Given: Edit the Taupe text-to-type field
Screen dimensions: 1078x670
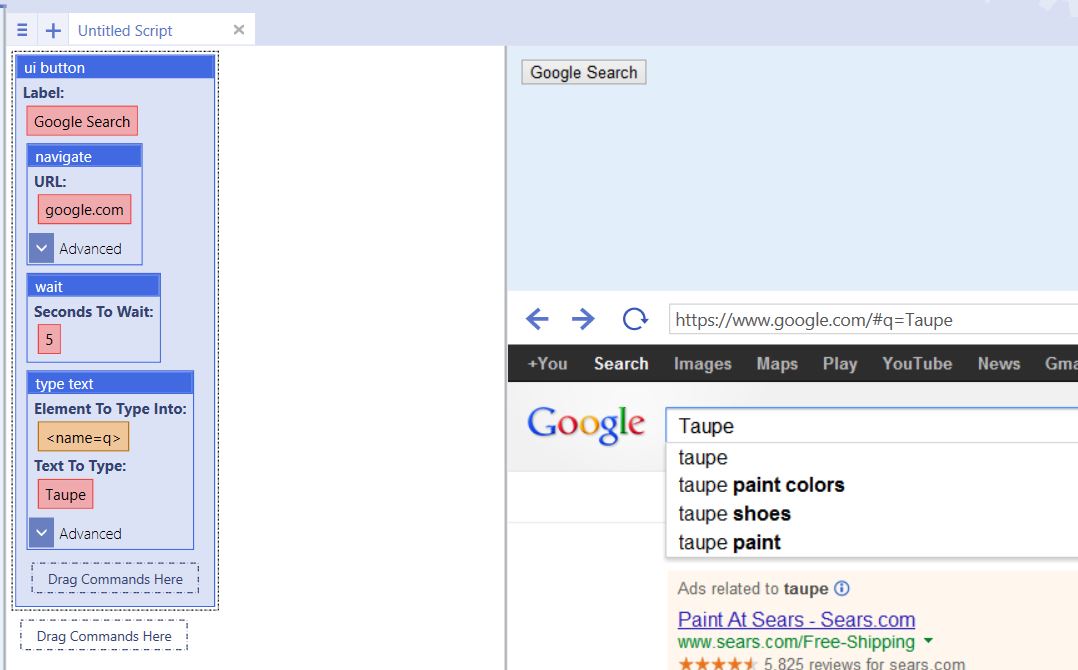Looking at the screenshot, I should pyautogui.click(x=65, y=494).
